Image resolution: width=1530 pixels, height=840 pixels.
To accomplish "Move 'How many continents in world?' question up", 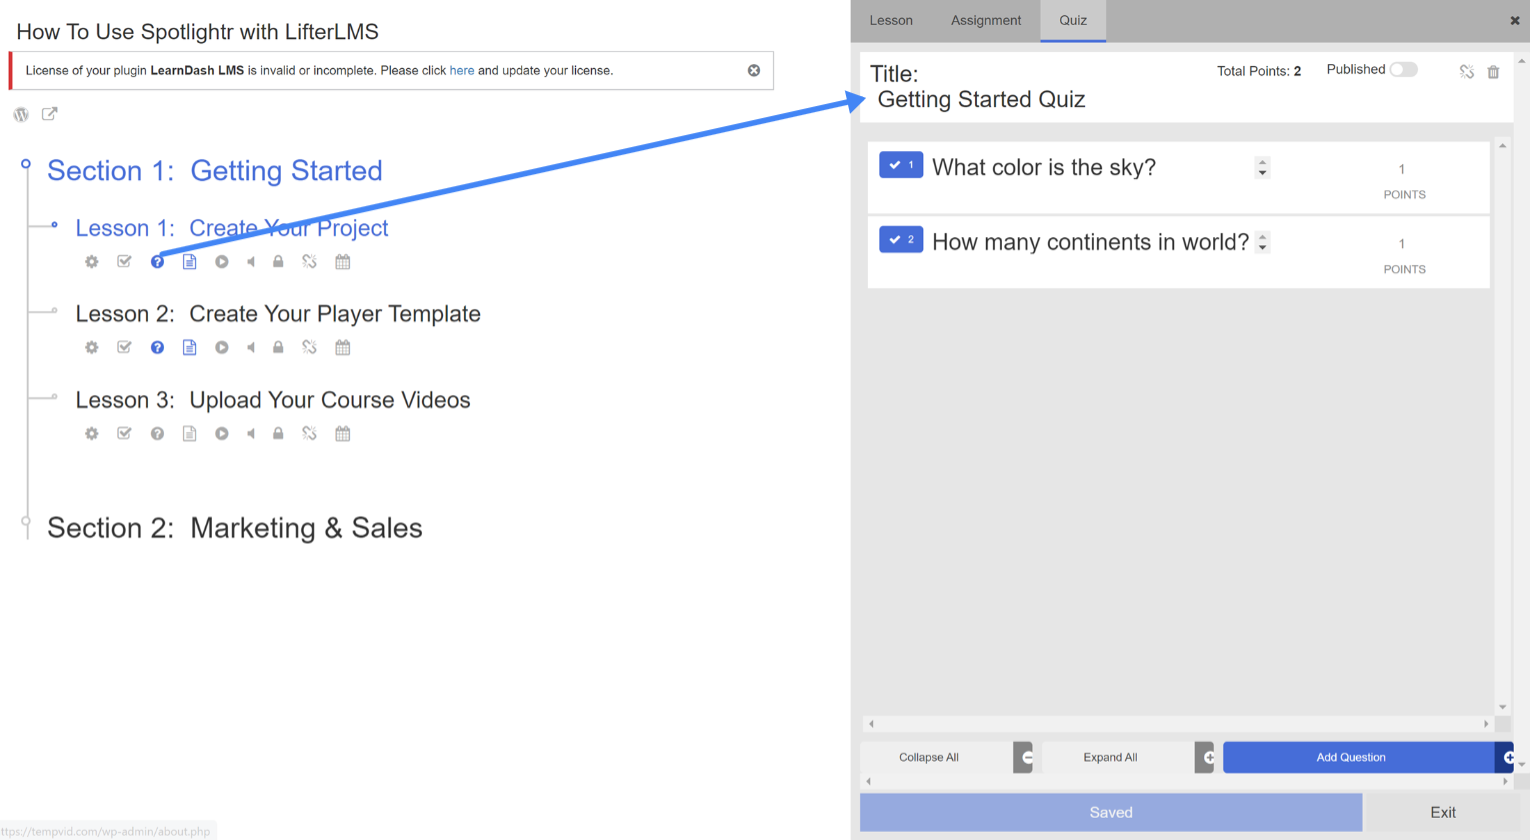I will (1263, 237).
